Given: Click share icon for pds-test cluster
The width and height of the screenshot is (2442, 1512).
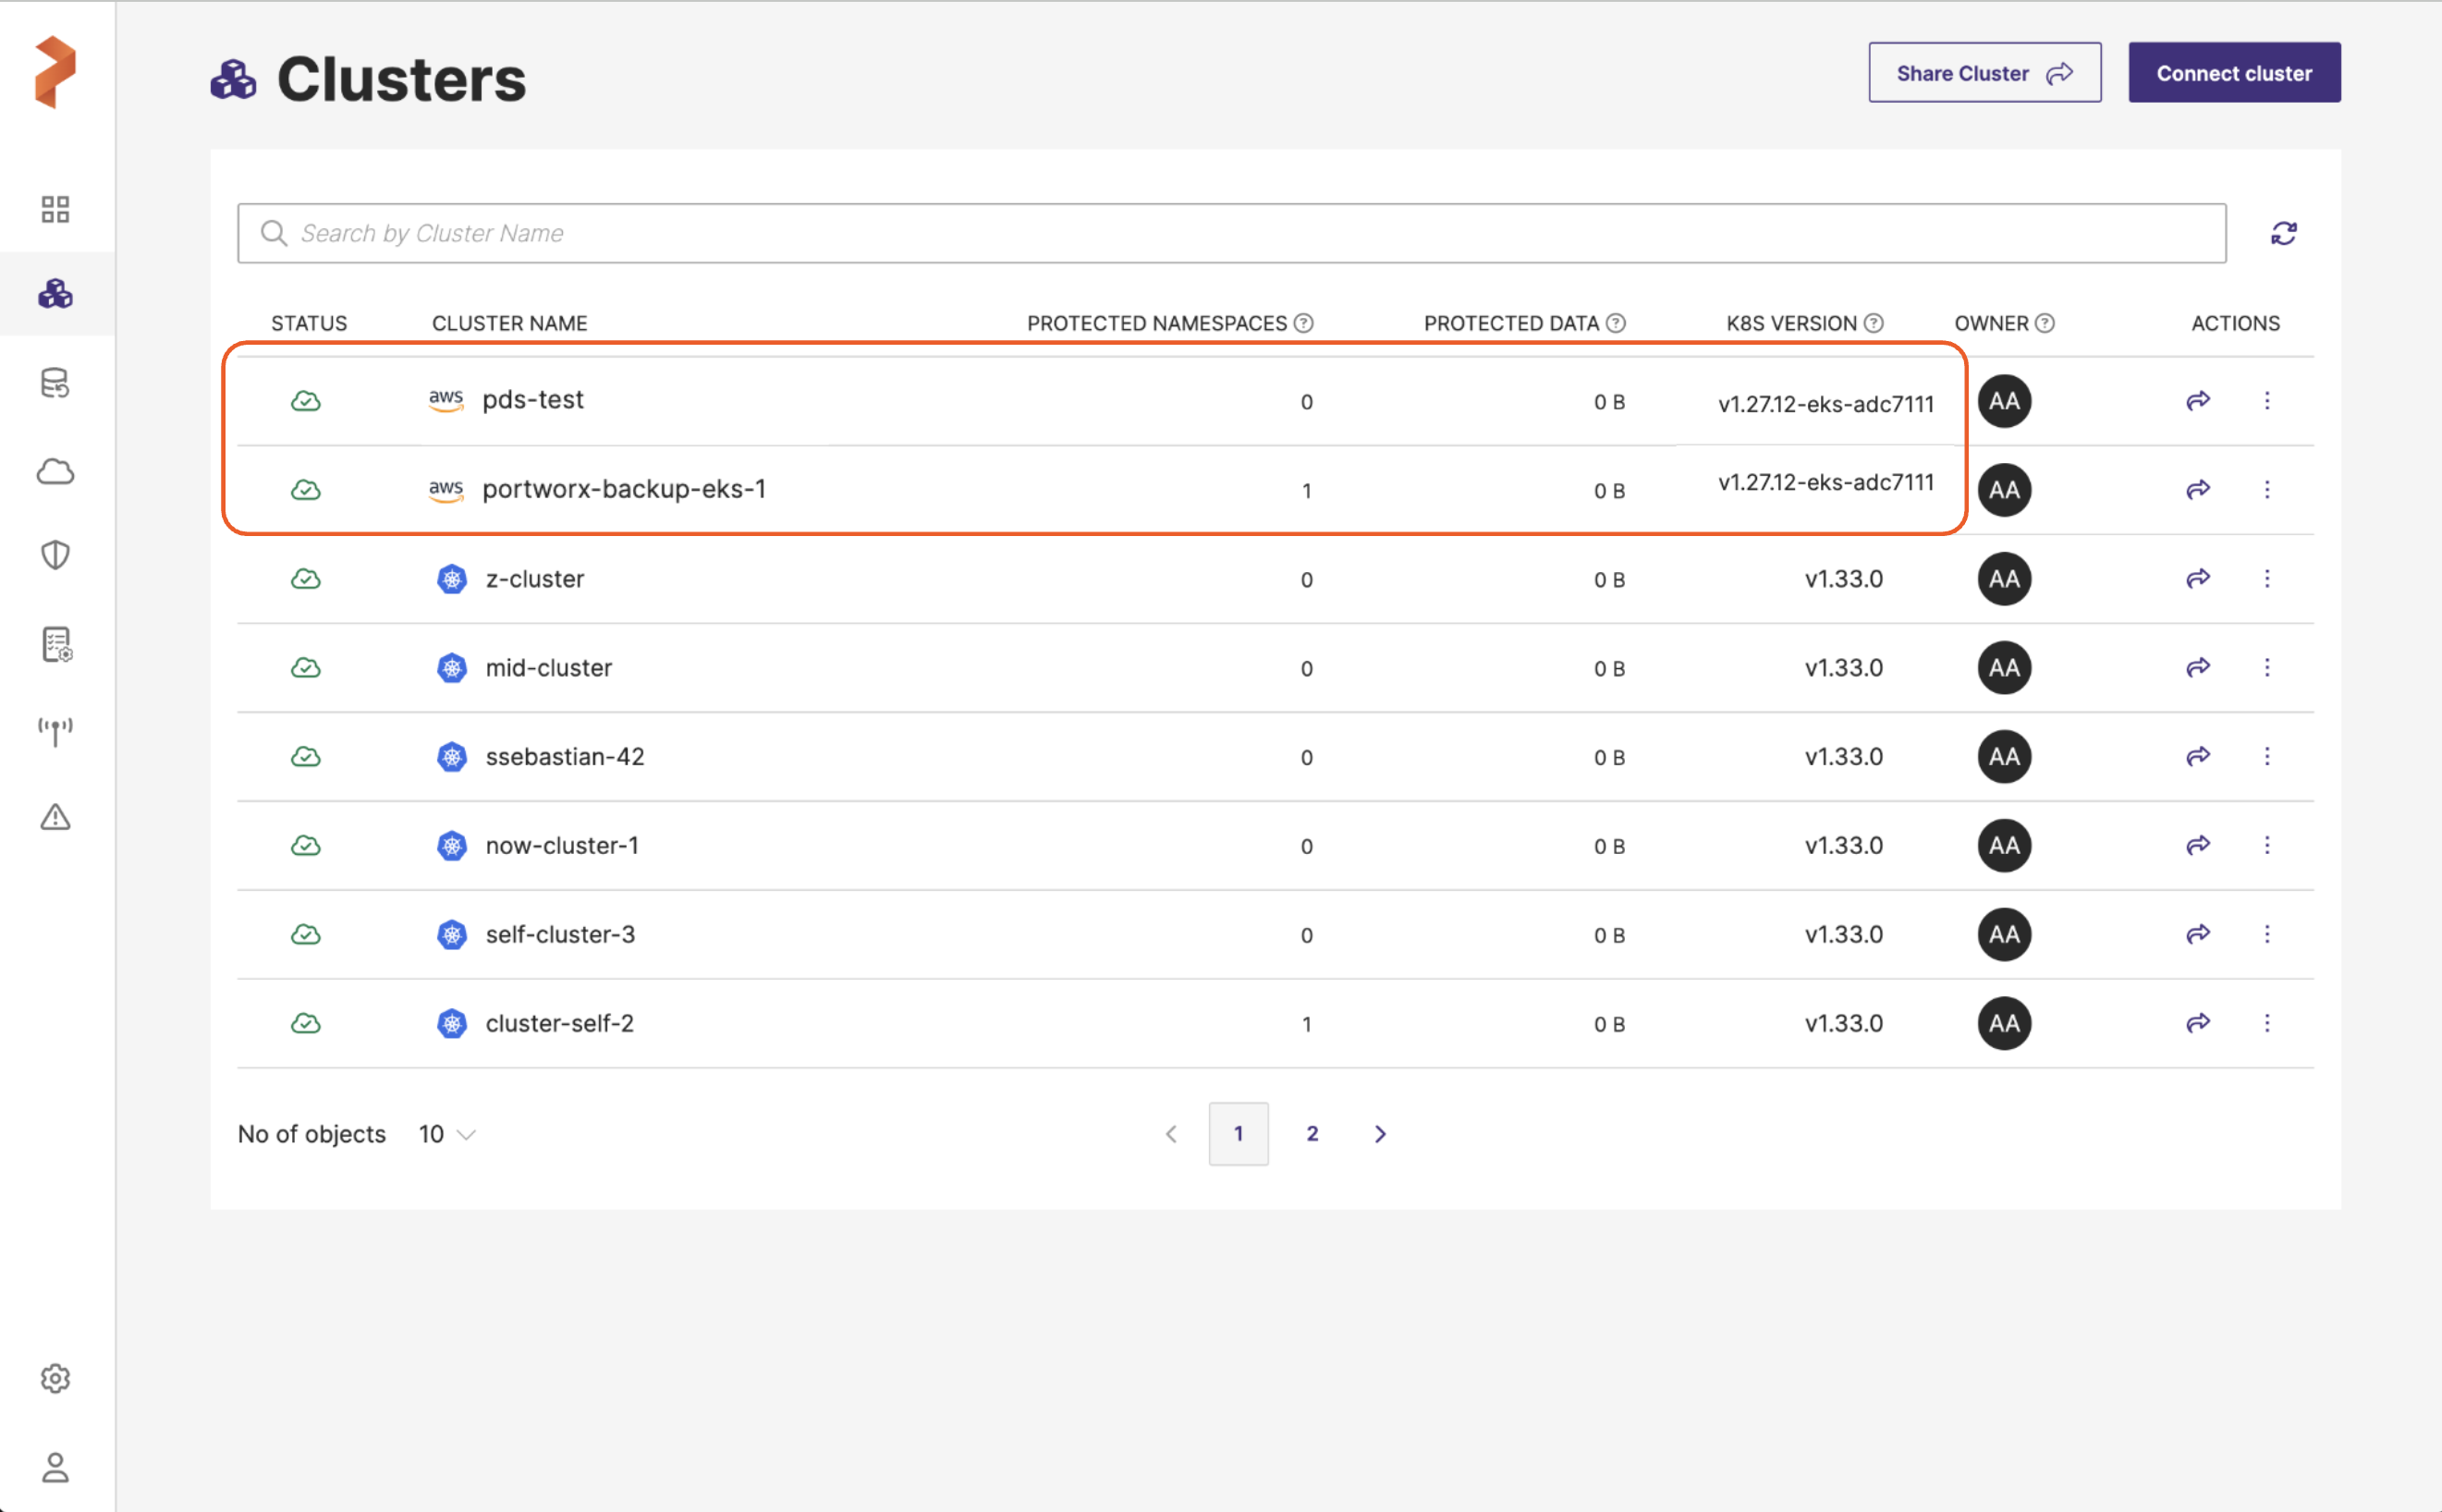Looking at the screenshot, I should pos(2197,401).
